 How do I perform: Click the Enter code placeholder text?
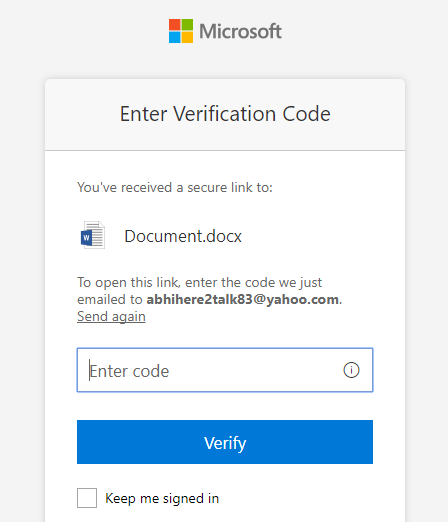[x=129, y=371]
